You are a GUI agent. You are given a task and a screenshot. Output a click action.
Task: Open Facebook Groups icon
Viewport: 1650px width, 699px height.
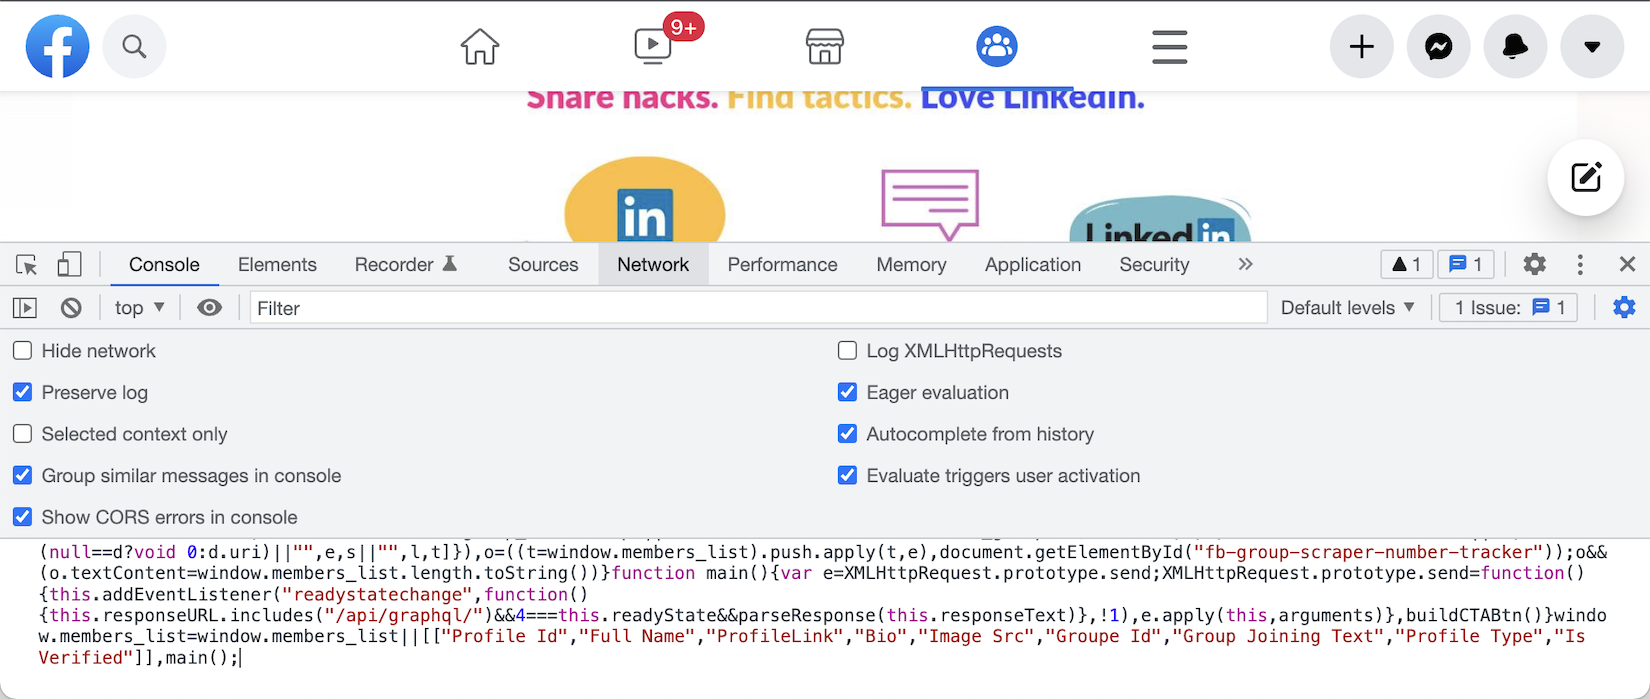997,46
